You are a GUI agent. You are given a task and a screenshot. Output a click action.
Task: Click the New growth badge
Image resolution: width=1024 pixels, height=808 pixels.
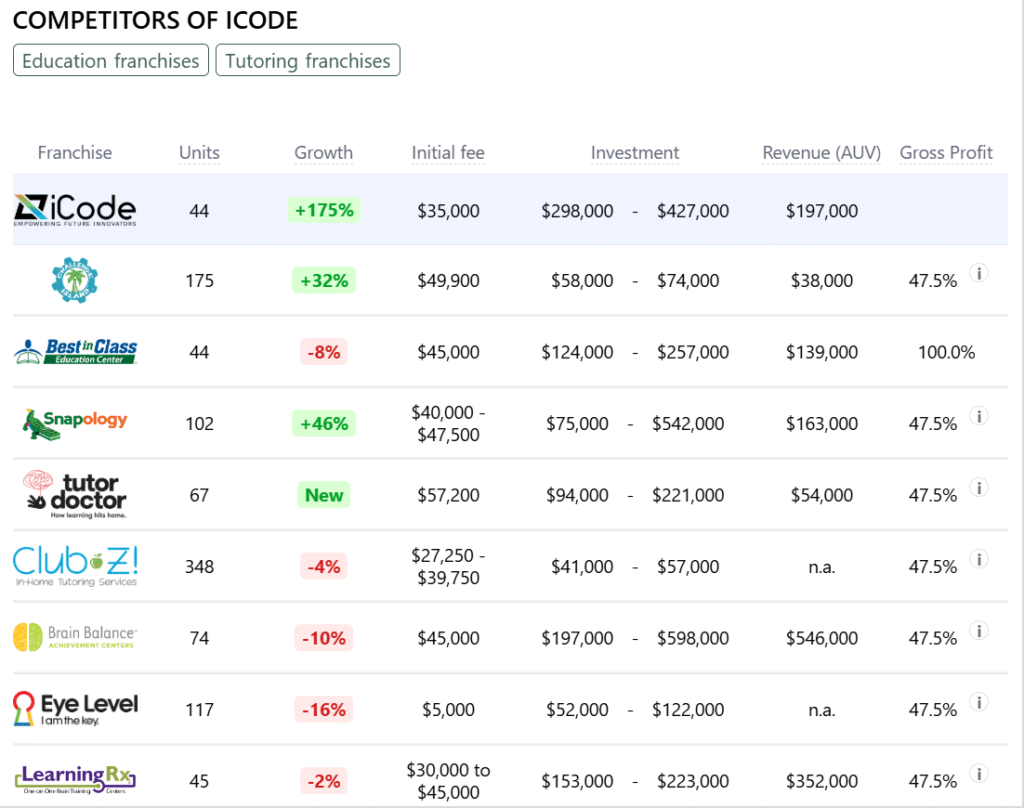click(324, 495)
